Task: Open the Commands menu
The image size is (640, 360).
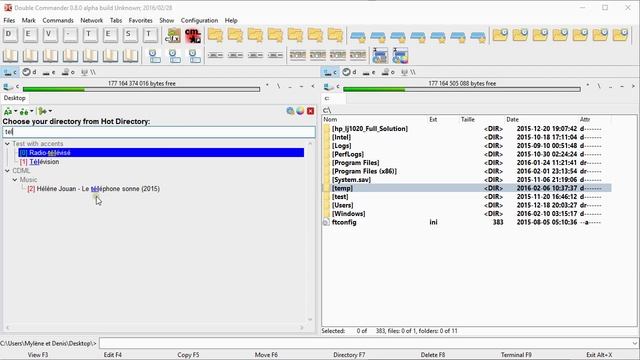Action: pos(58,20)
